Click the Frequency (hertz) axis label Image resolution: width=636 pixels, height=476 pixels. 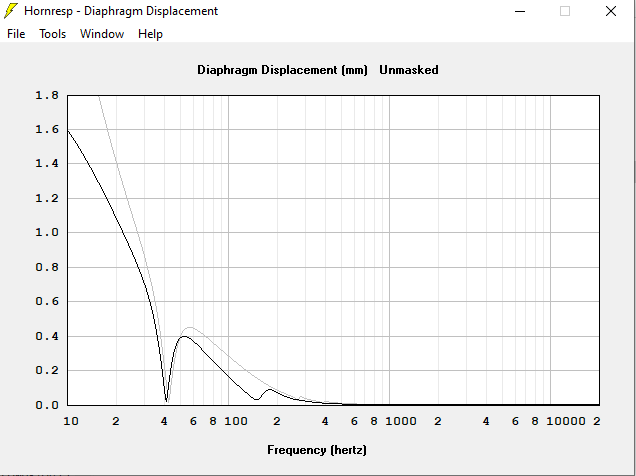pyautogui.click(x=317, y=450)
